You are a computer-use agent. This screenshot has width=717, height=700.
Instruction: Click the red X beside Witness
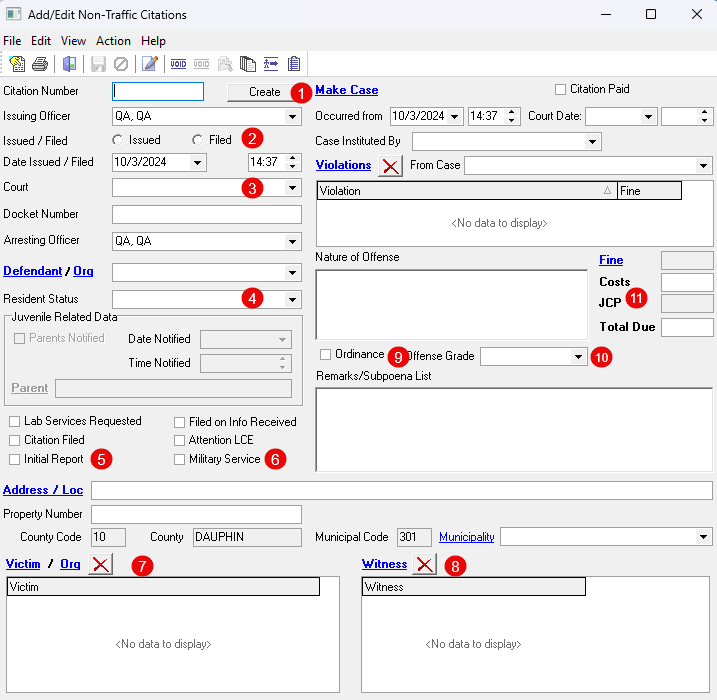point(425,565)
